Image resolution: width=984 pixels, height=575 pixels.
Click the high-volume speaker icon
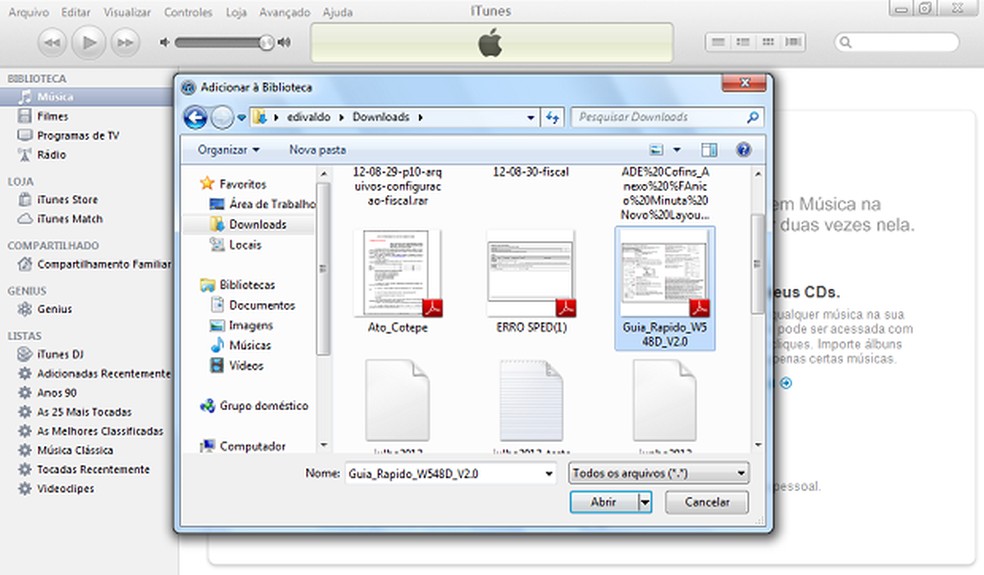click(284, 42)
